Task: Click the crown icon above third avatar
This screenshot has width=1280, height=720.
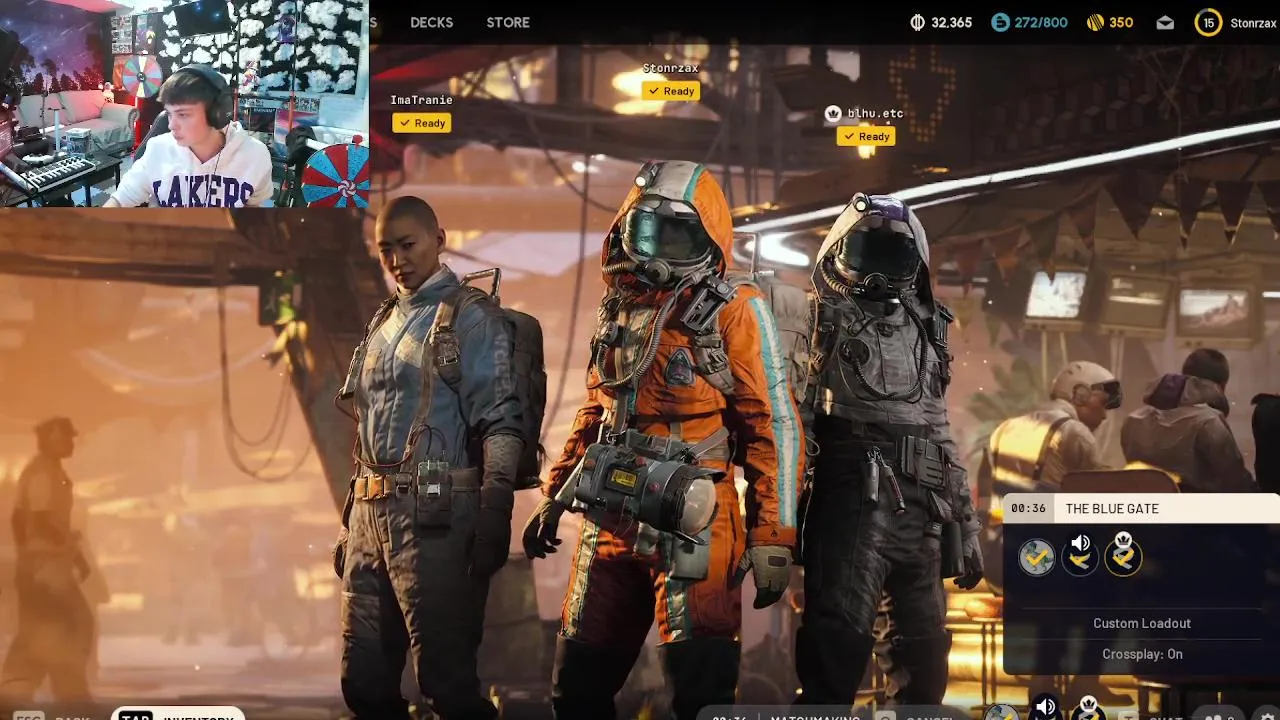Action: coord(1123,539)
